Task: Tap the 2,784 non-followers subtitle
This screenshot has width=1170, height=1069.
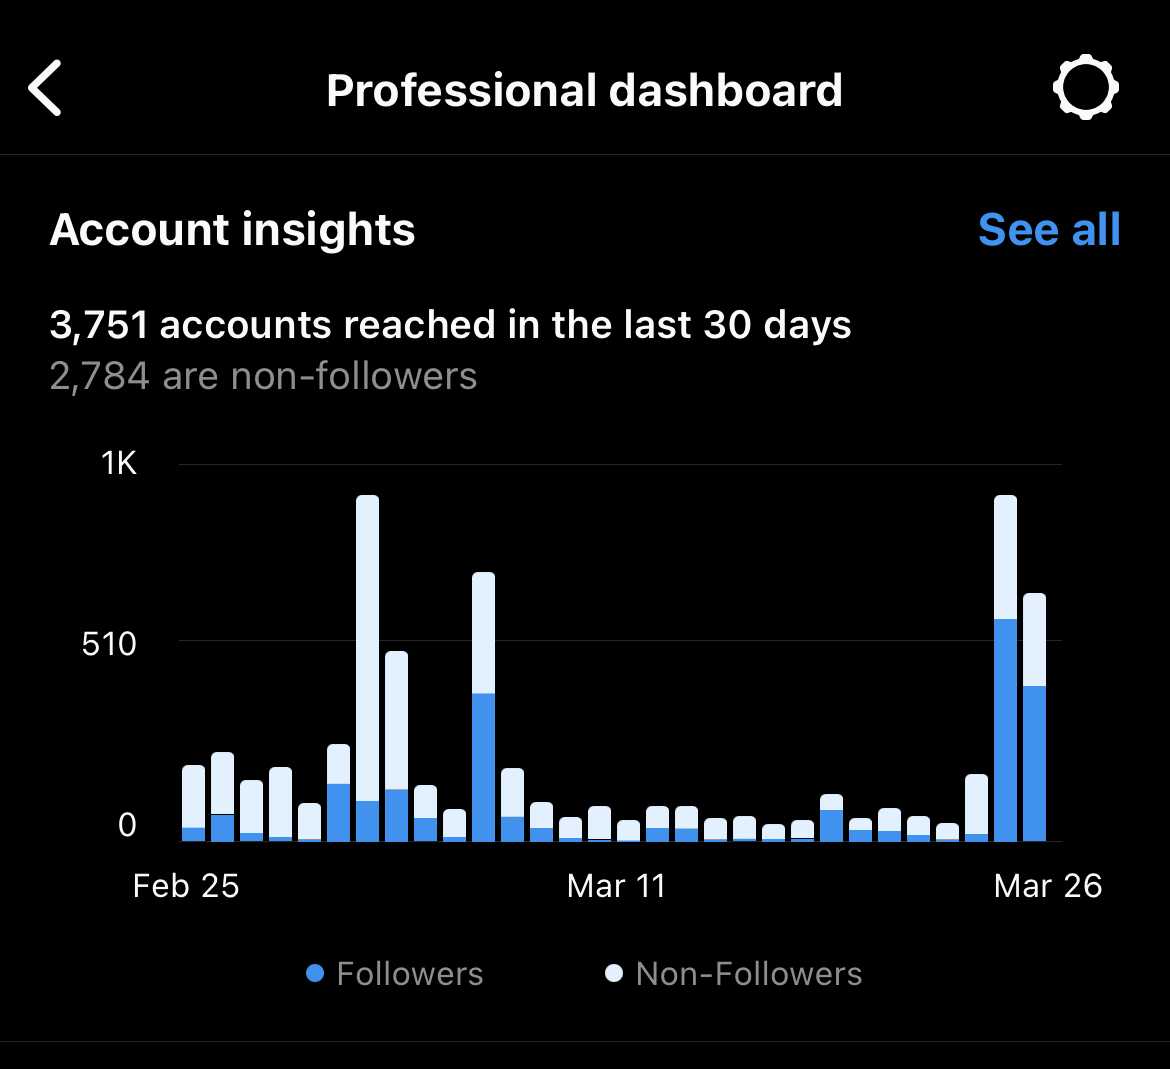Action: (263, 377)
